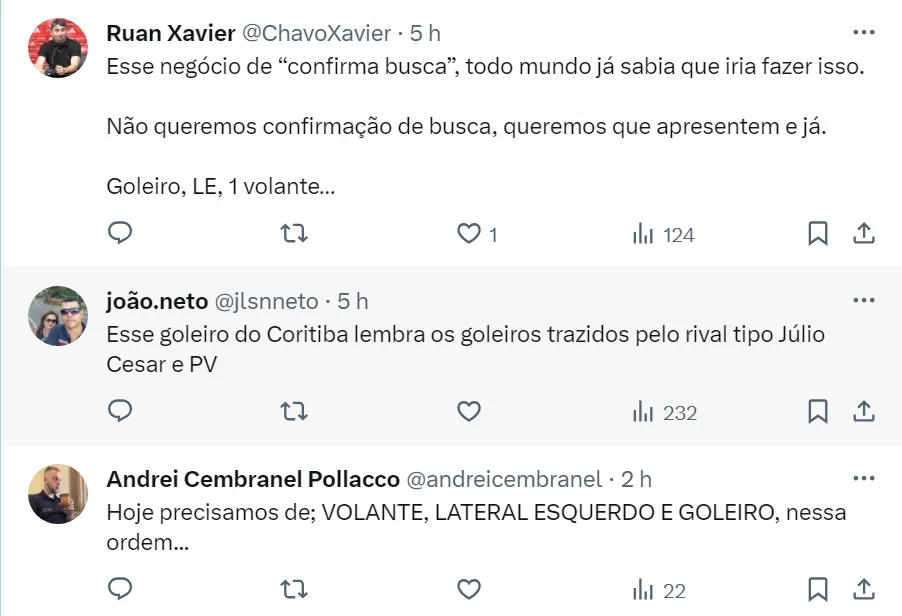Open Ruan Xavier's avatar thumbnail

tap(58, 48)
